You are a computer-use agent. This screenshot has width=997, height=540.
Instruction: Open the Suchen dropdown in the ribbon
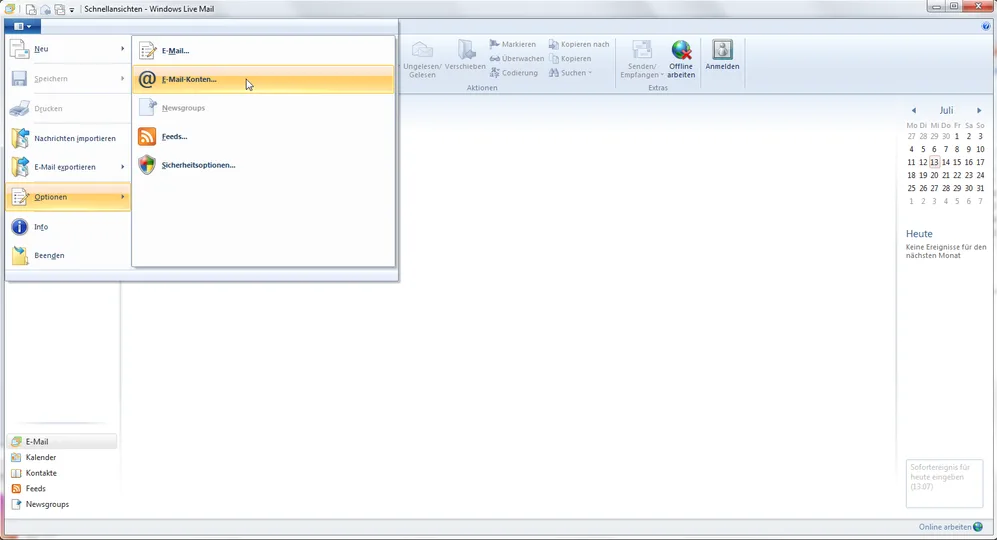tap(570, 73)
